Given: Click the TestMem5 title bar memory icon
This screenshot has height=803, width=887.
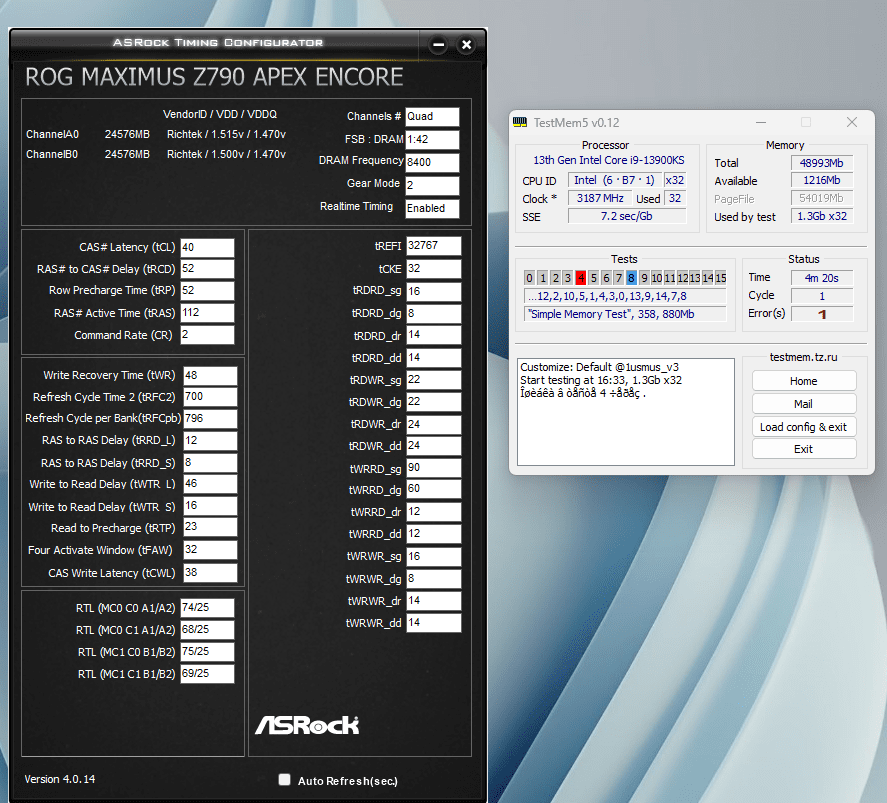Looking at the screenshot, I should (x=520, y=122).
